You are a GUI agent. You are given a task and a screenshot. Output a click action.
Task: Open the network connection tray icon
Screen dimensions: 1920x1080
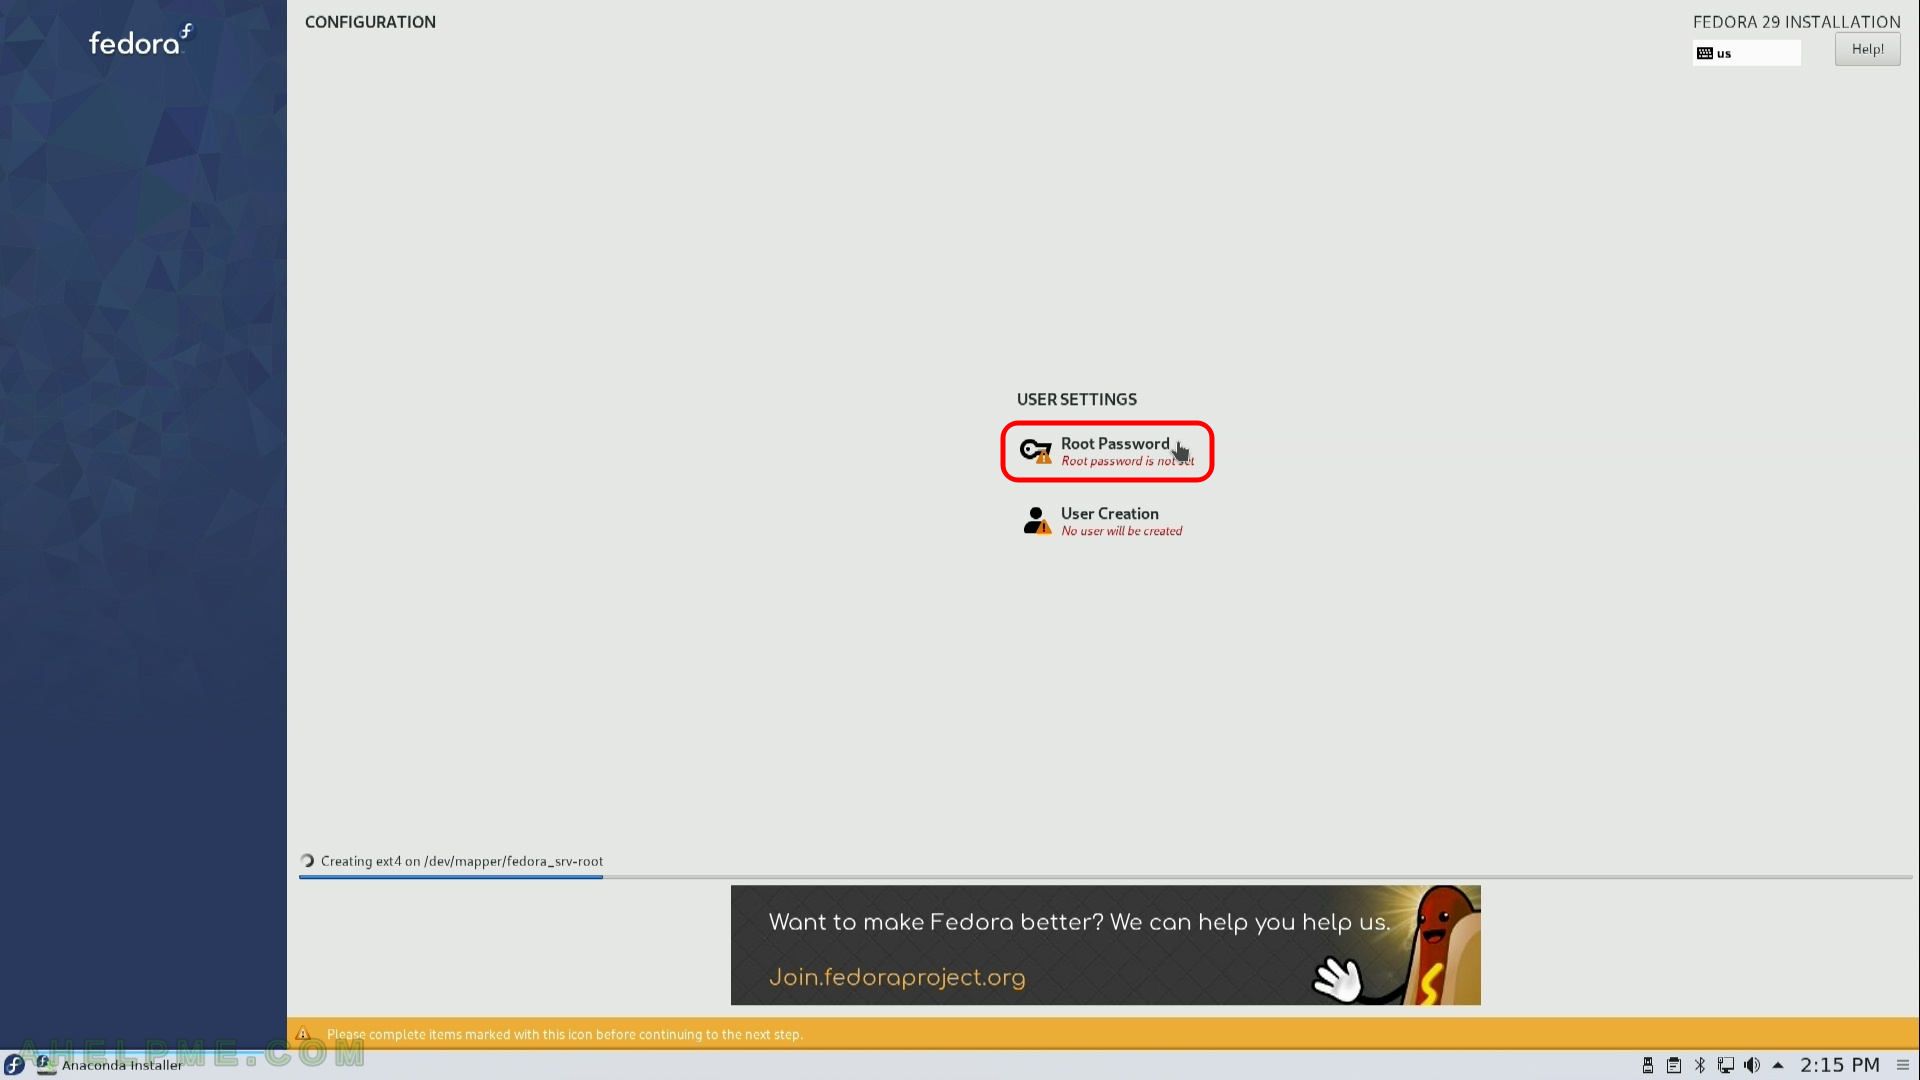tap(1726, 1065)
